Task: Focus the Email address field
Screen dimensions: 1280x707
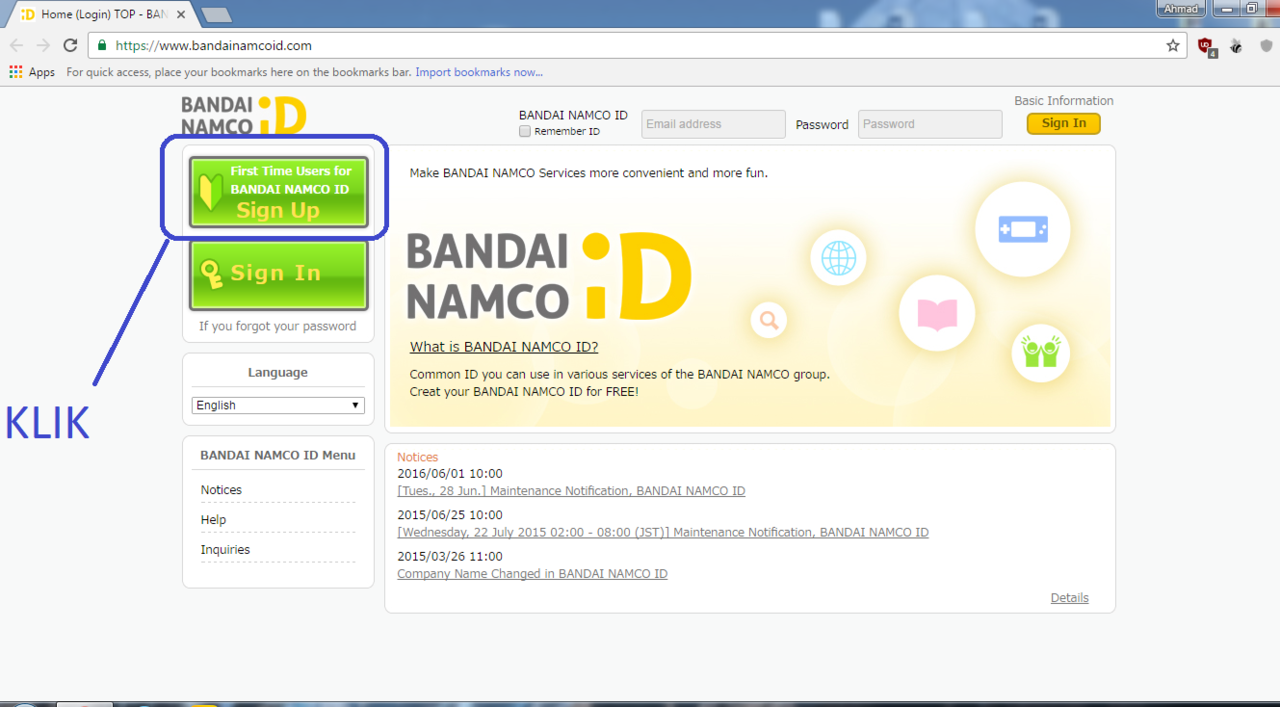Action: (713, 124)
